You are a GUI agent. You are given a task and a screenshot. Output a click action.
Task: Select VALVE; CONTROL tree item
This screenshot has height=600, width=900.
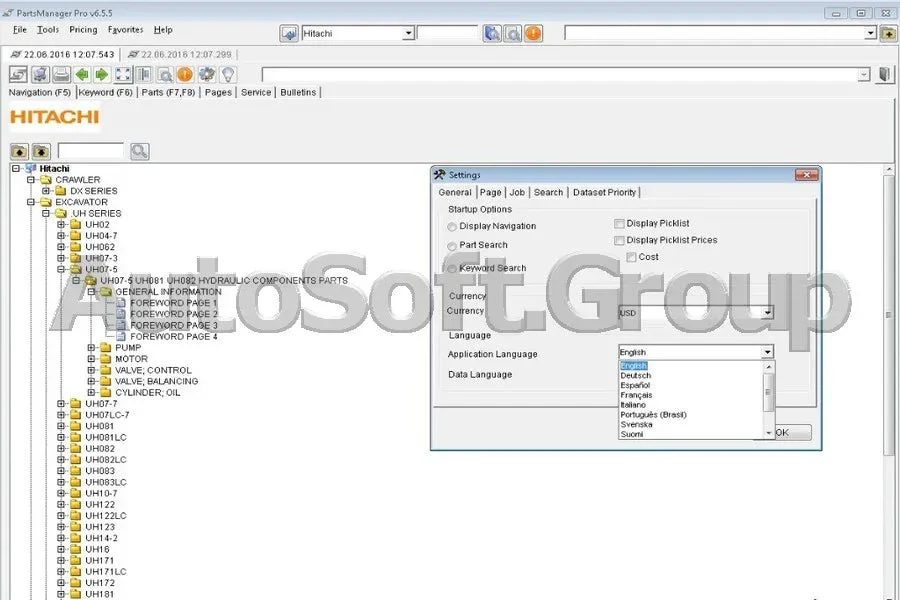point(153,370)
